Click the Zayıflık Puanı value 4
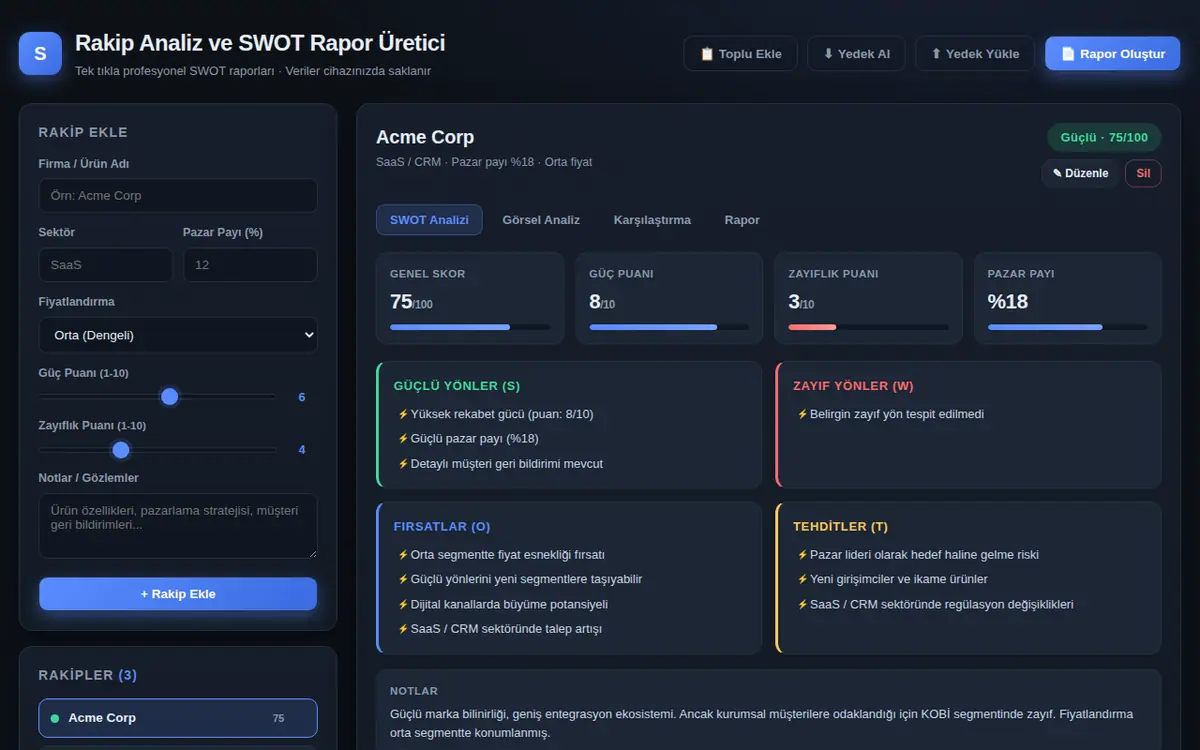 coord(302,450)
